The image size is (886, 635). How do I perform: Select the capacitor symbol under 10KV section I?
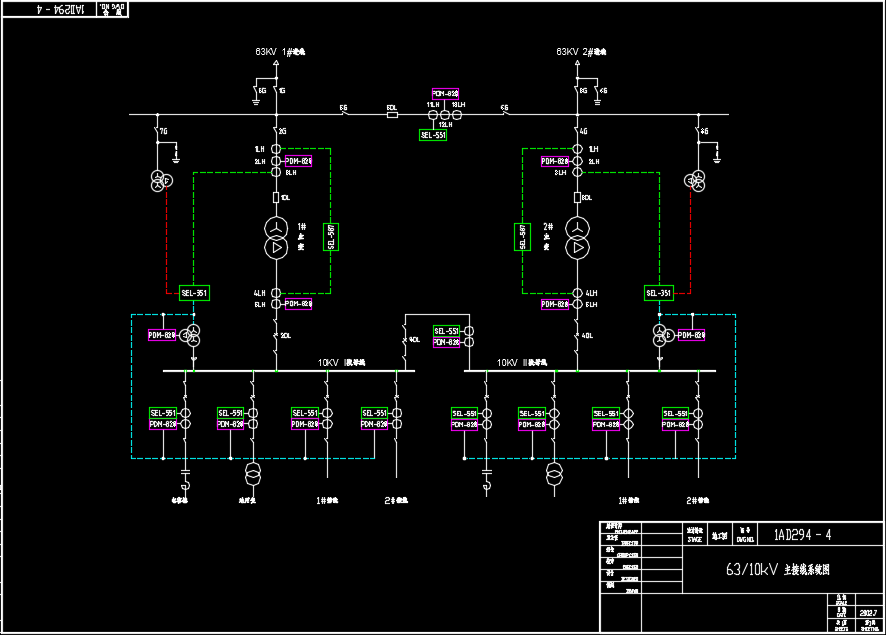pyautogui.click(x=184, y=469)
